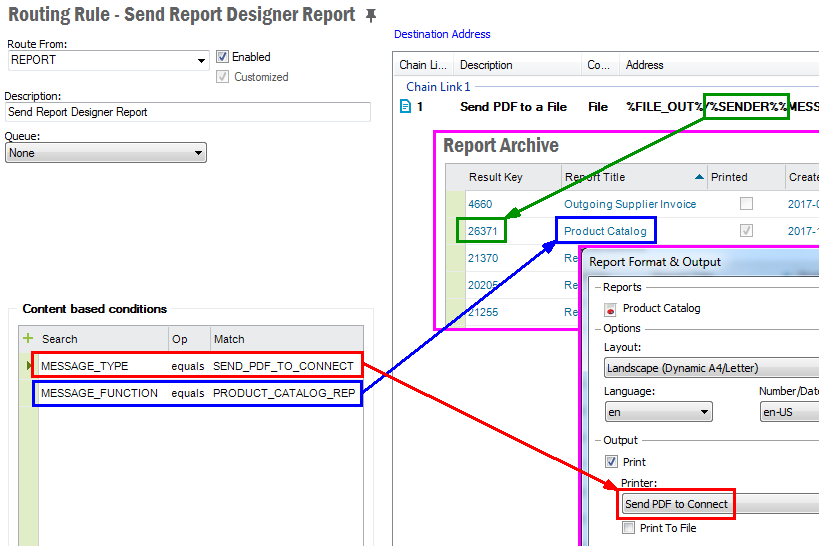The height and width of the screenshot is (546, 819).
Task: Open the Layout dropdown showing Landscape
Action: [x=710, y=368]
